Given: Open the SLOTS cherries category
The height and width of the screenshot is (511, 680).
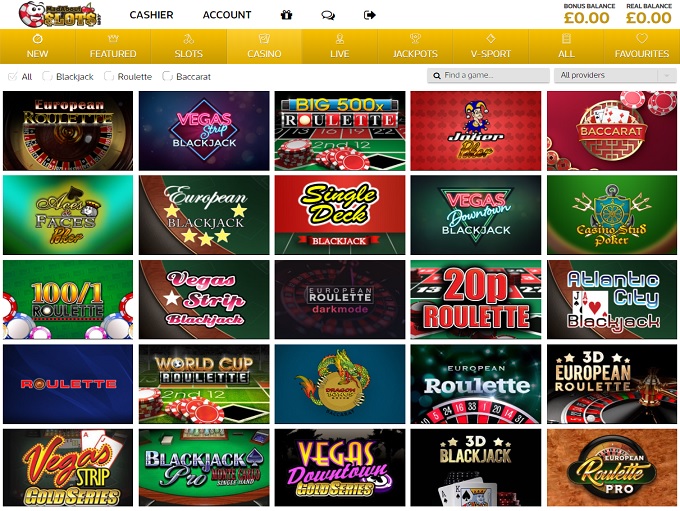Looking at the screenshot, I should coord(189,46).
